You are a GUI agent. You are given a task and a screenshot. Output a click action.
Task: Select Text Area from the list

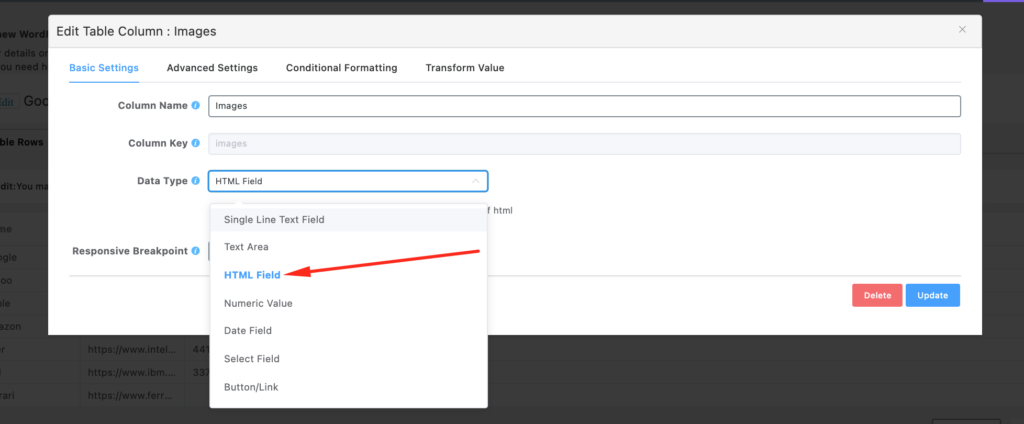pyautogui.click(x=246, y=247)
